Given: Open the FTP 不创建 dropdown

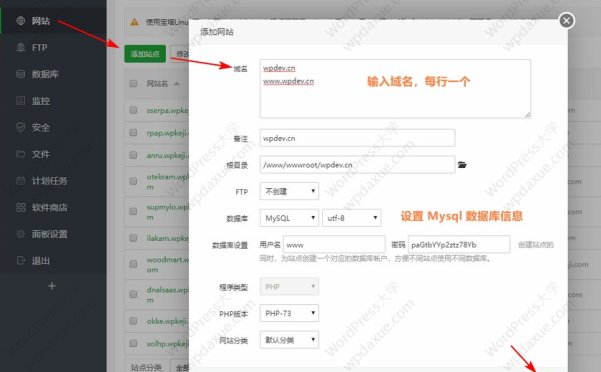Looking at the screenshot, I should click(x=289, y=191).
